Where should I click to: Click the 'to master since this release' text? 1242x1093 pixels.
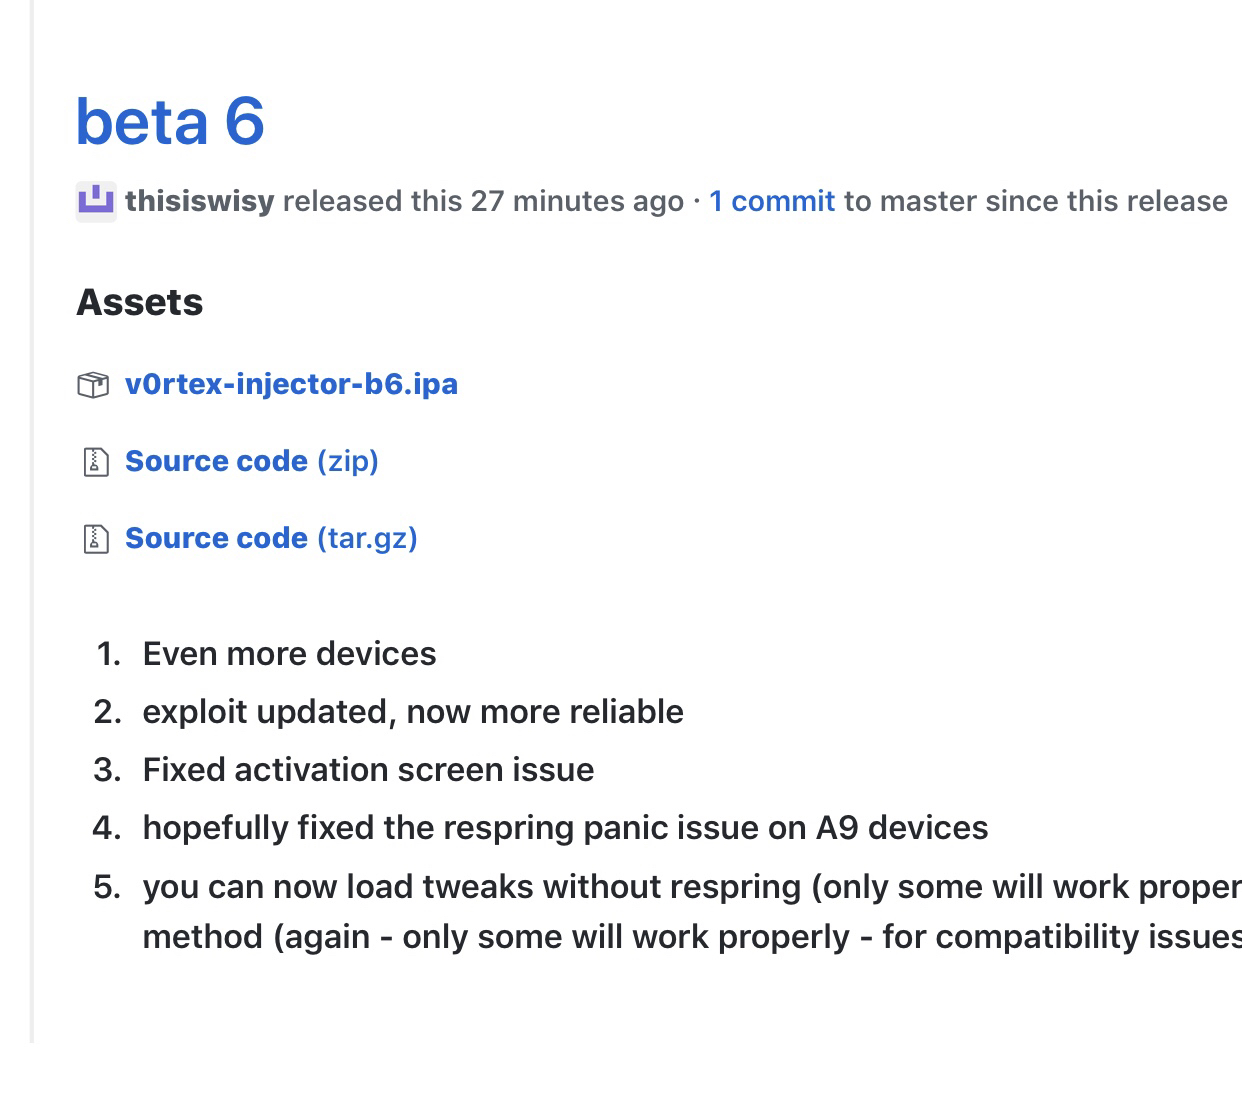(1036, 201)
